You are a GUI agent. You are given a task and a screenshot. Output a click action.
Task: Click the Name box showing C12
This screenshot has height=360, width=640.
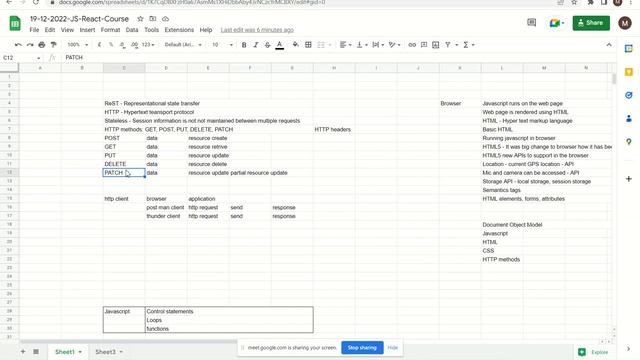[x=21, y=58]
